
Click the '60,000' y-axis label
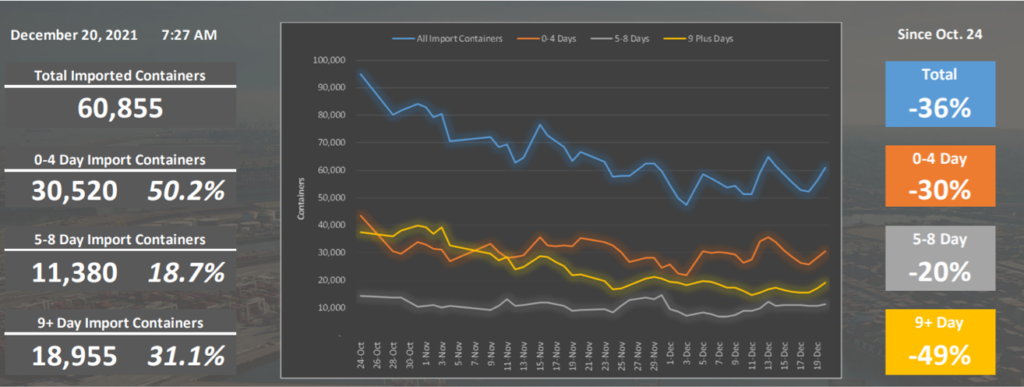332,170
